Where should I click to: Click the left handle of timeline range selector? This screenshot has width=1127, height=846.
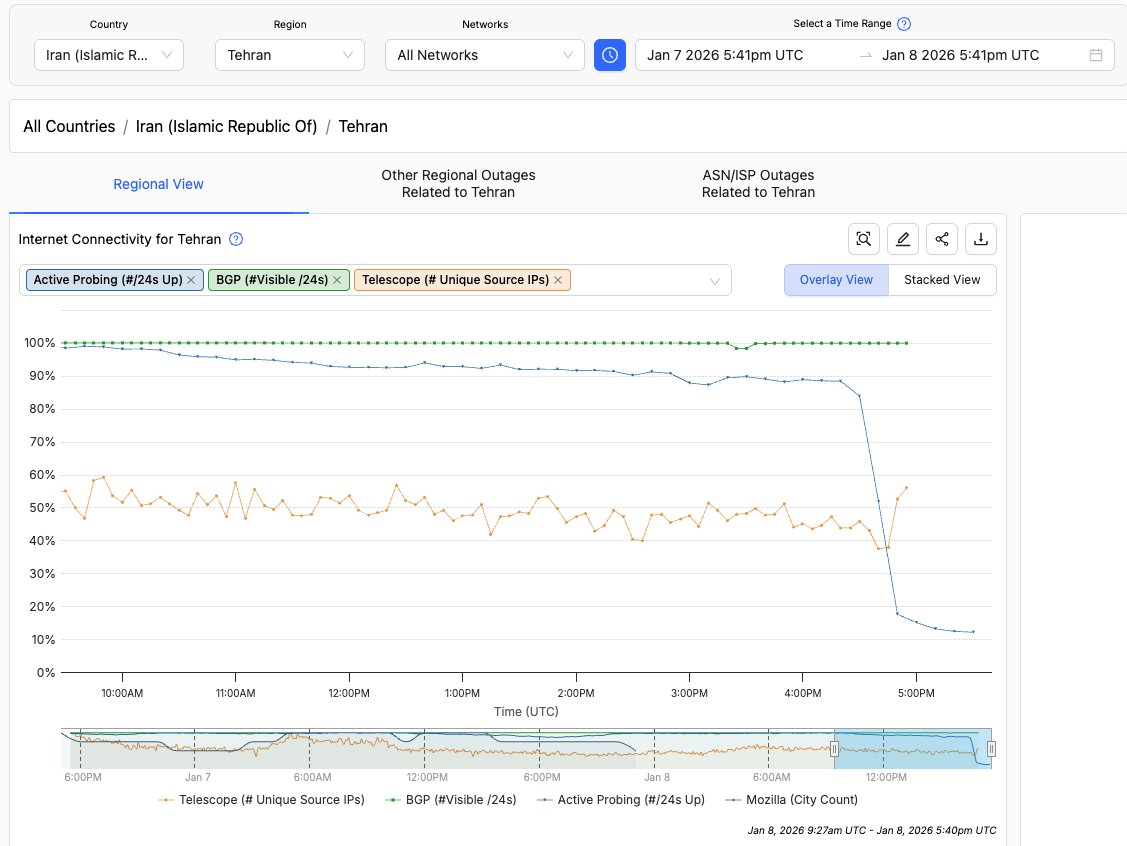834,749
